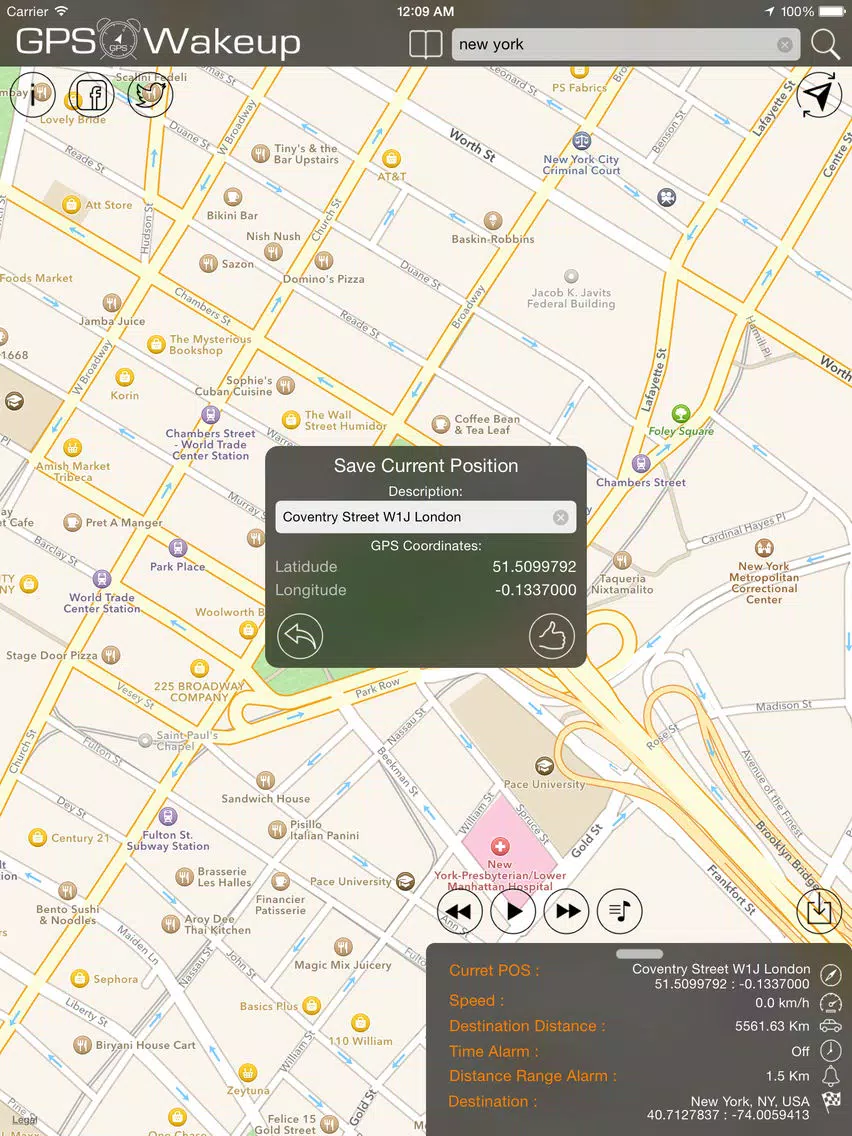The width and height of the screenshot is (852, 1136).
Task: Select the 'New York, NY, USA' destination text
Action: 750,1101
